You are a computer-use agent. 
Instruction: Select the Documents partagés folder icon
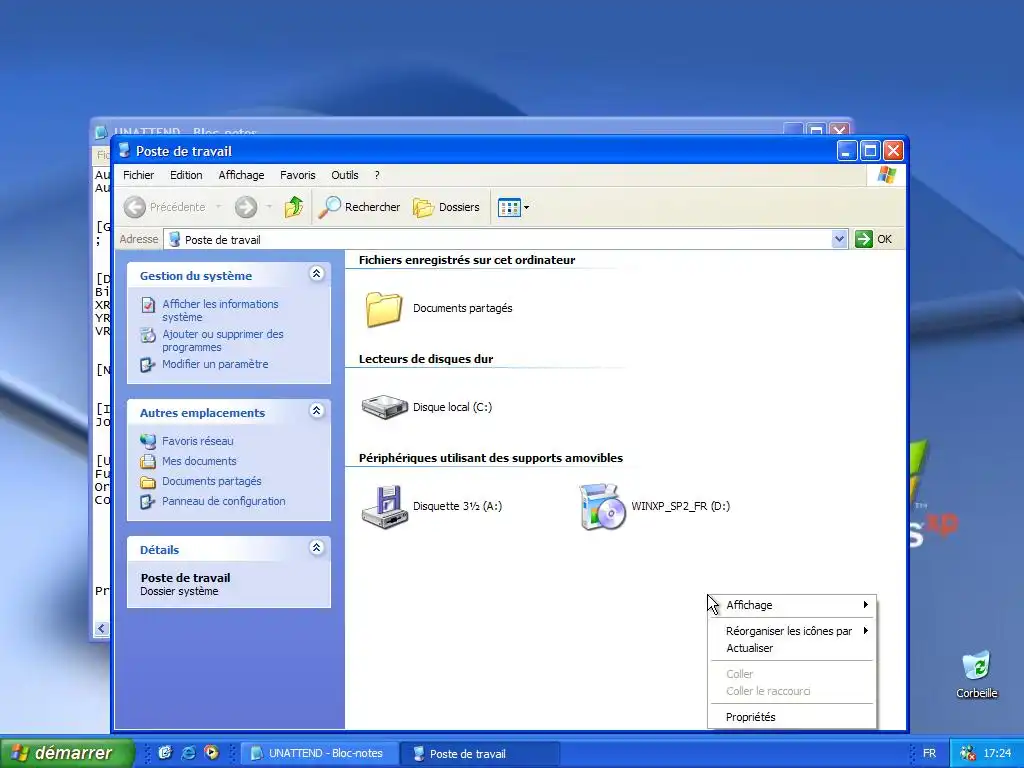(x=383, y=308)
